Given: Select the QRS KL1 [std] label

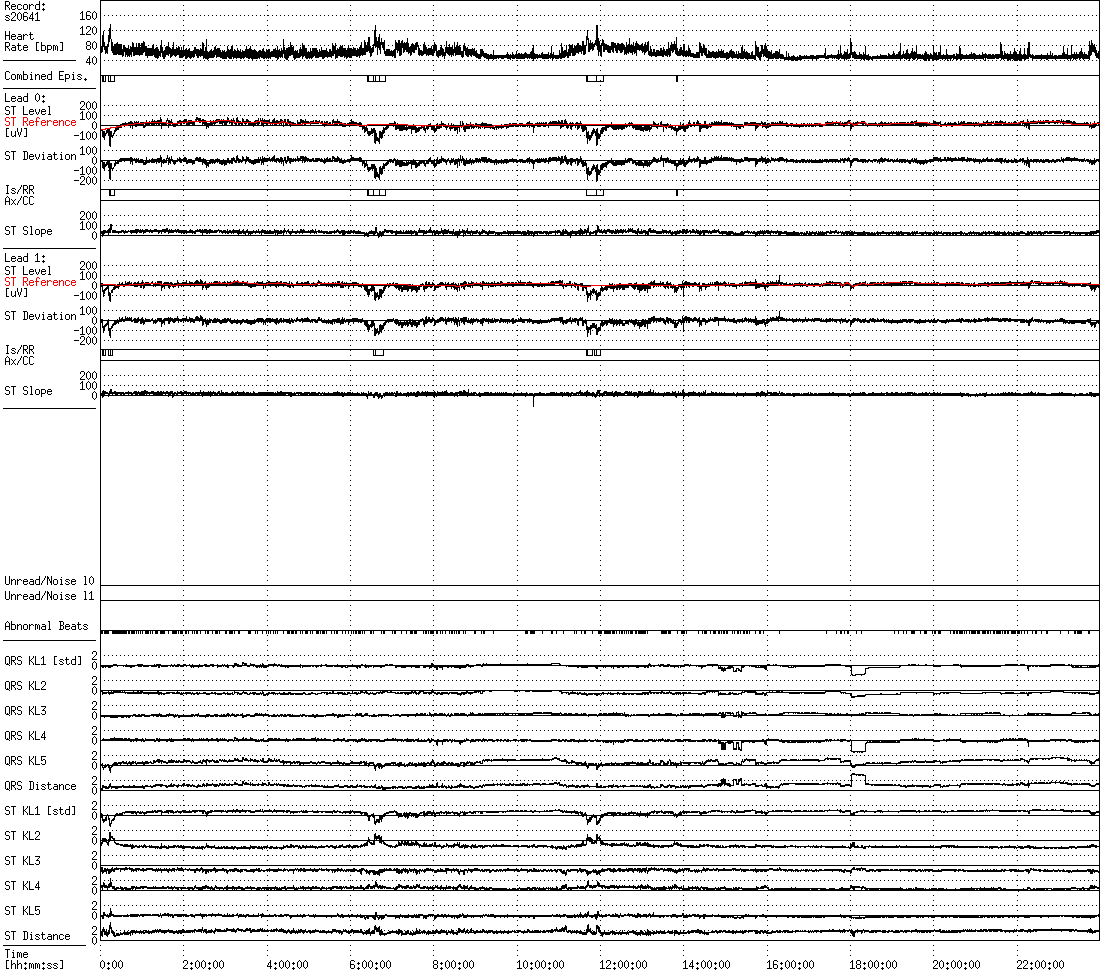Looking at the screenshot, I should tap(43, 661).
